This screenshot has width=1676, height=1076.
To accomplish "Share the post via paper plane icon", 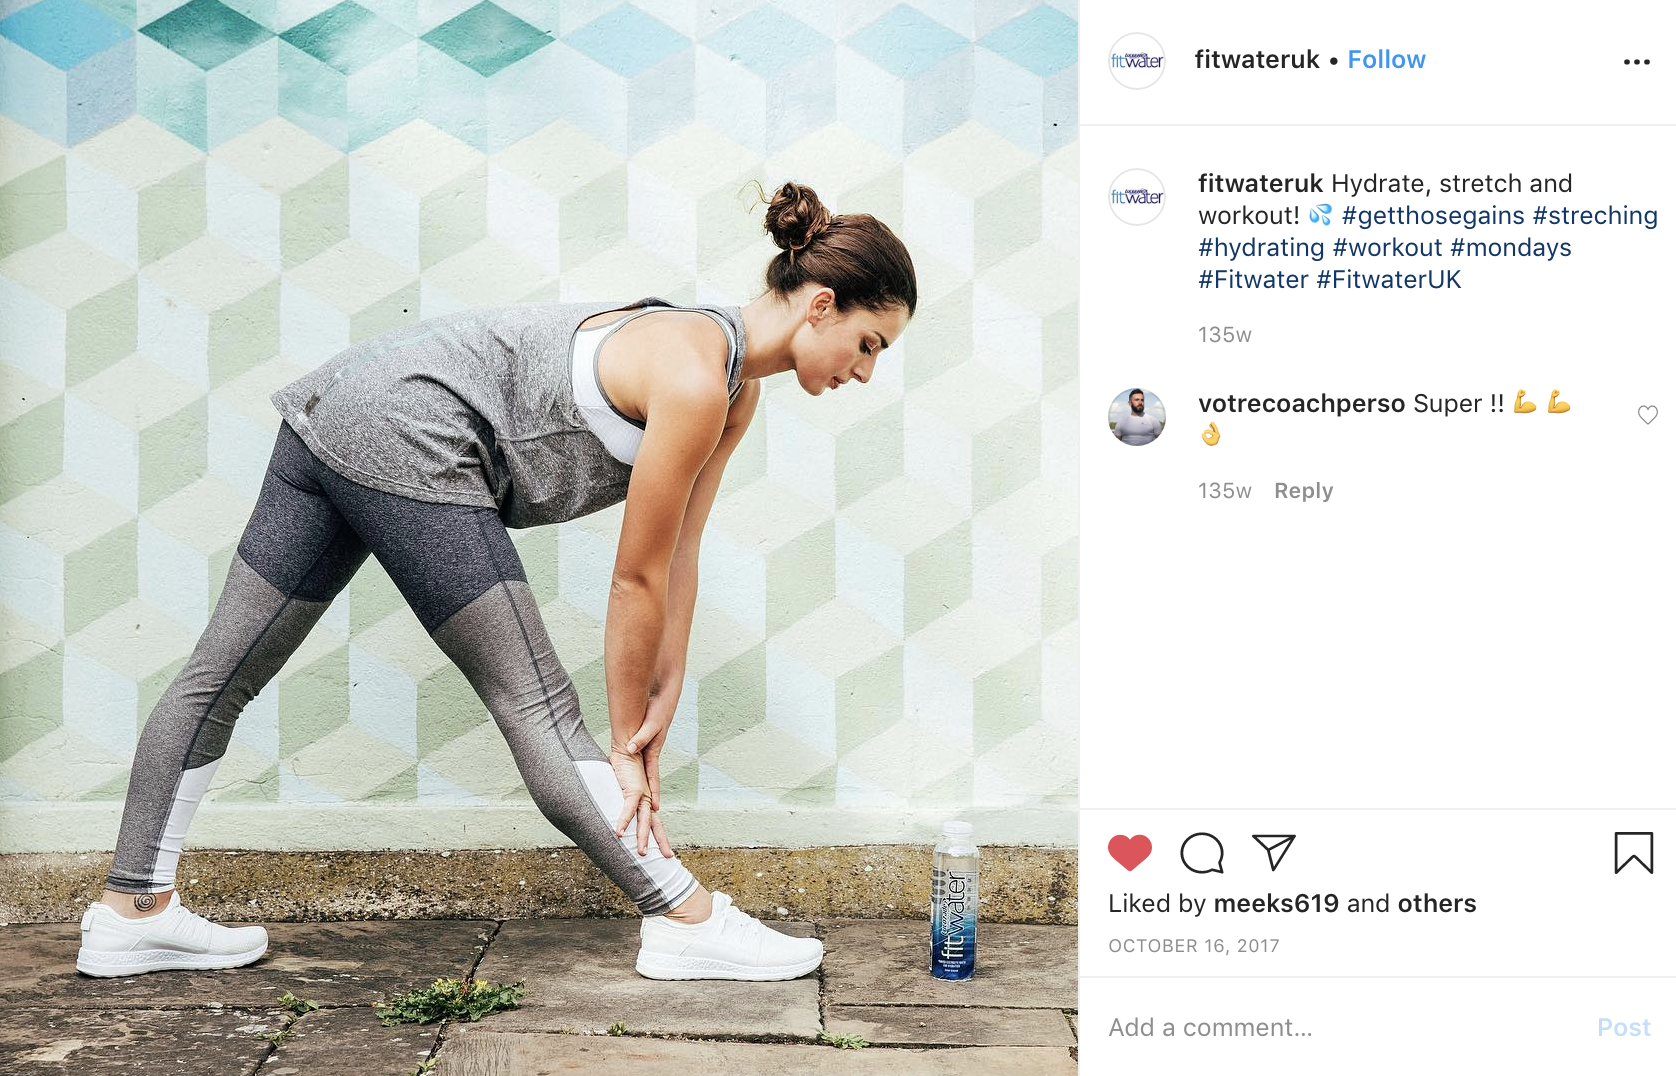I will [1274, 853].
